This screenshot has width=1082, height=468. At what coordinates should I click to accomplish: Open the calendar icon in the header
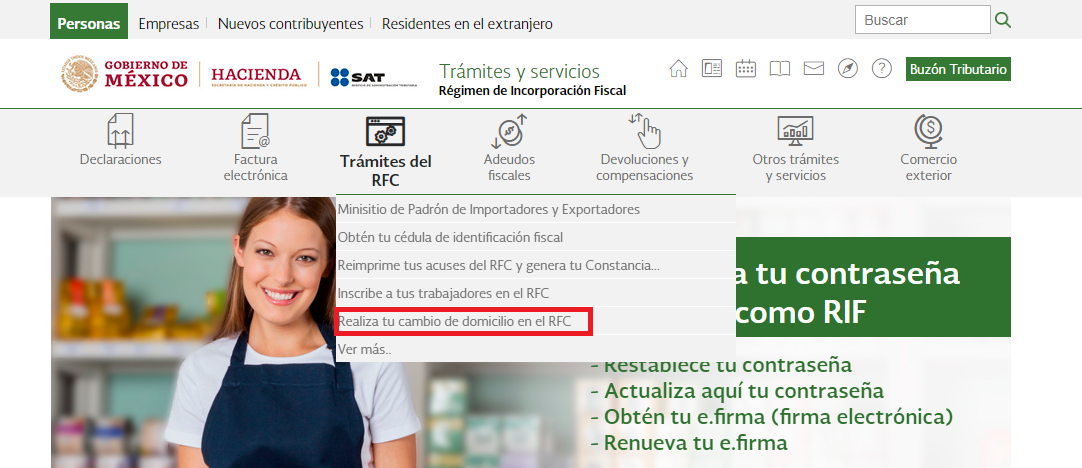click(x=745, y=68)
